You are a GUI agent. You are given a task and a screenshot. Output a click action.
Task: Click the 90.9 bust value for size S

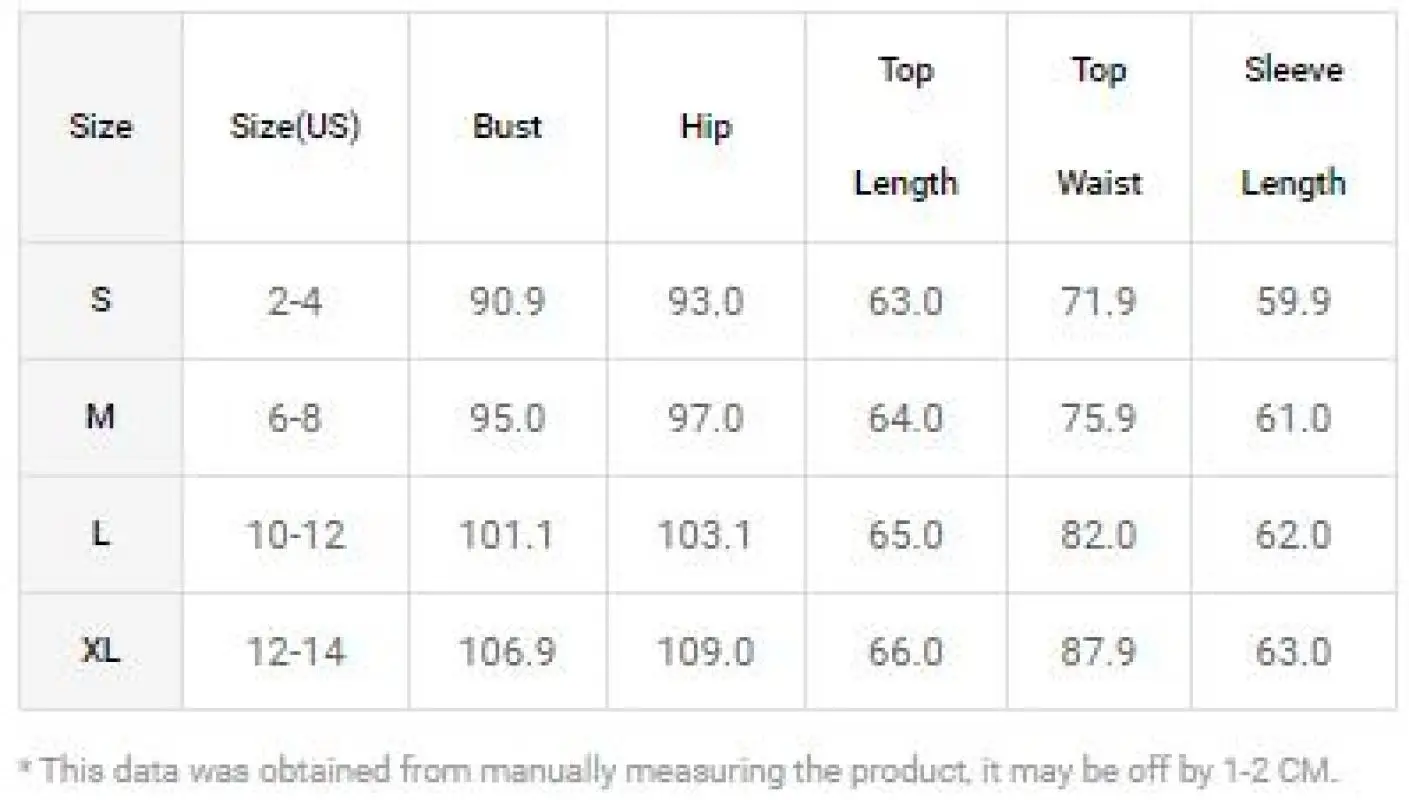(x=507, y=301)
